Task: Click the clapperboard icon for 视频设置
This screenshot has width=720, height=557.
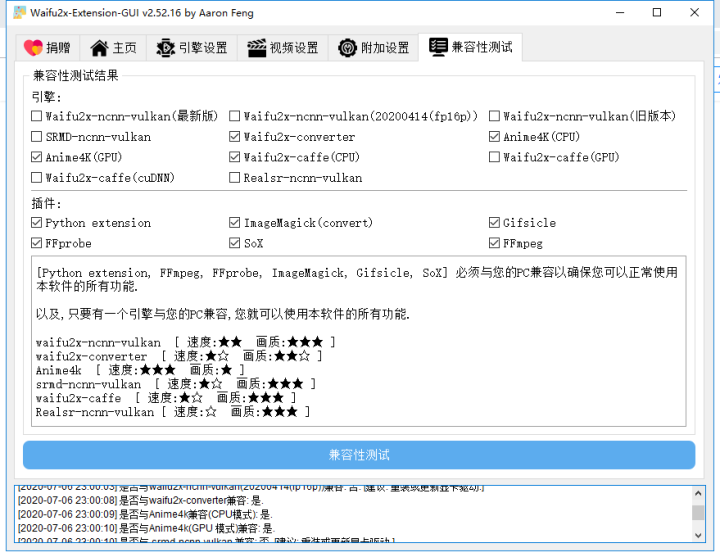Action: [256, 48]
